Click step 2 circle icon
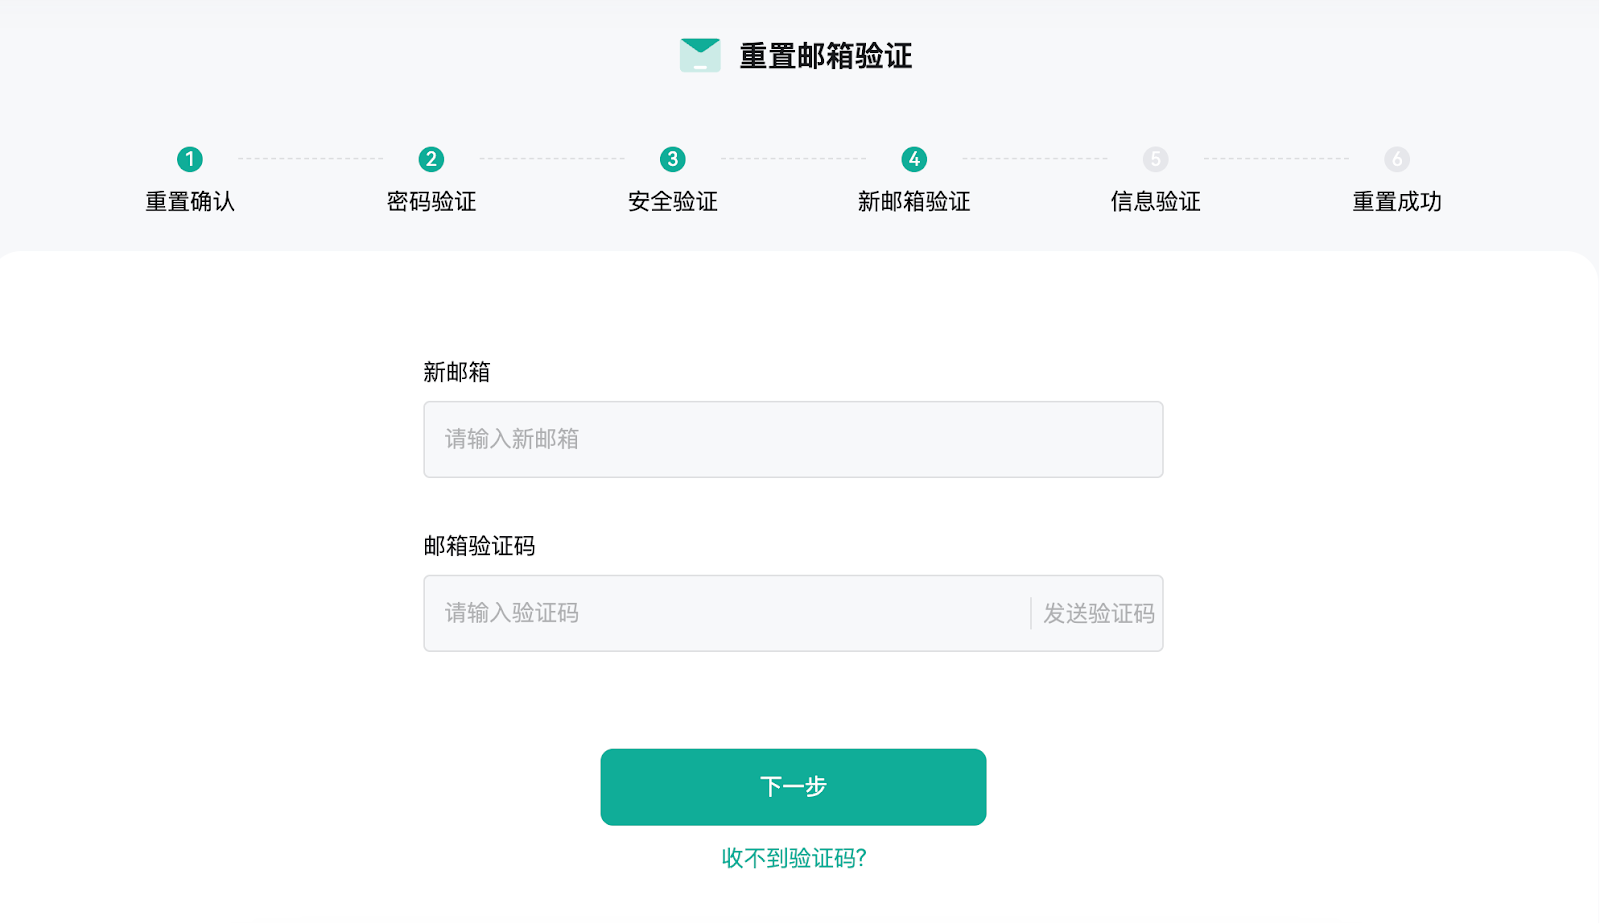 pyautogui.click(x=431, y=159)
